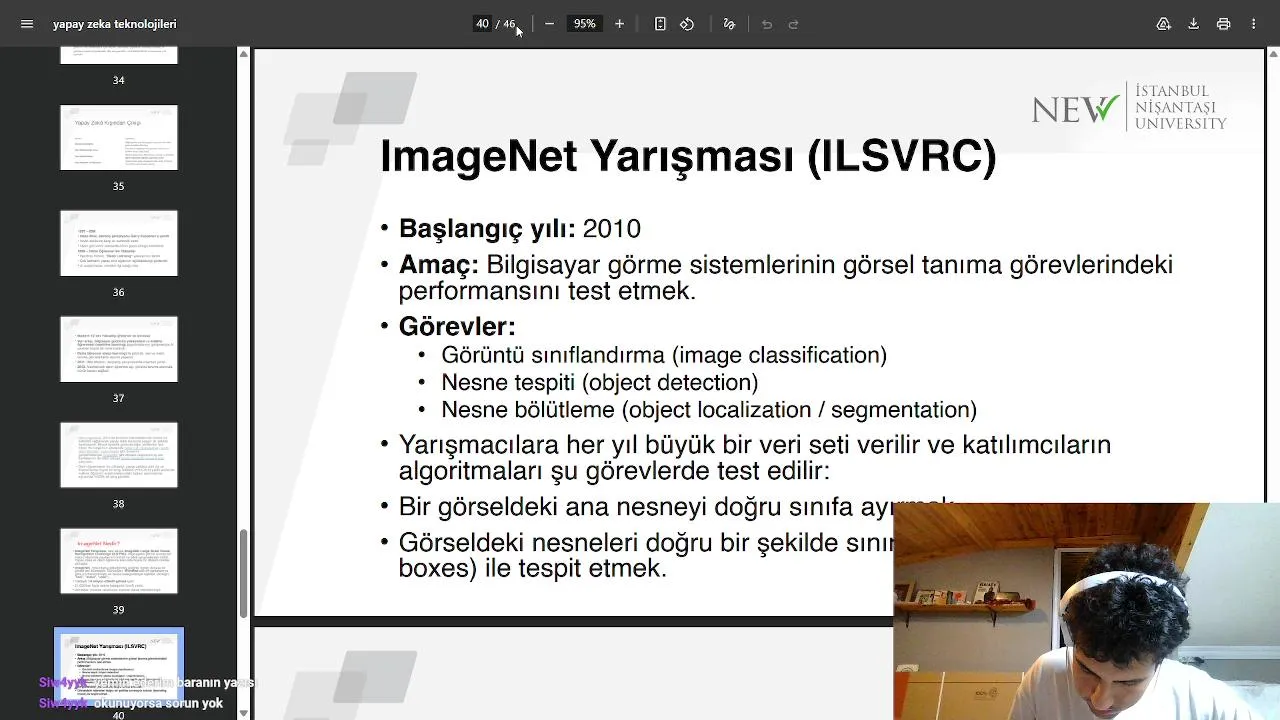This screenshot has width=1280, height=720.
Task: Click the total page count '46'
Action: tap(508, 24)
